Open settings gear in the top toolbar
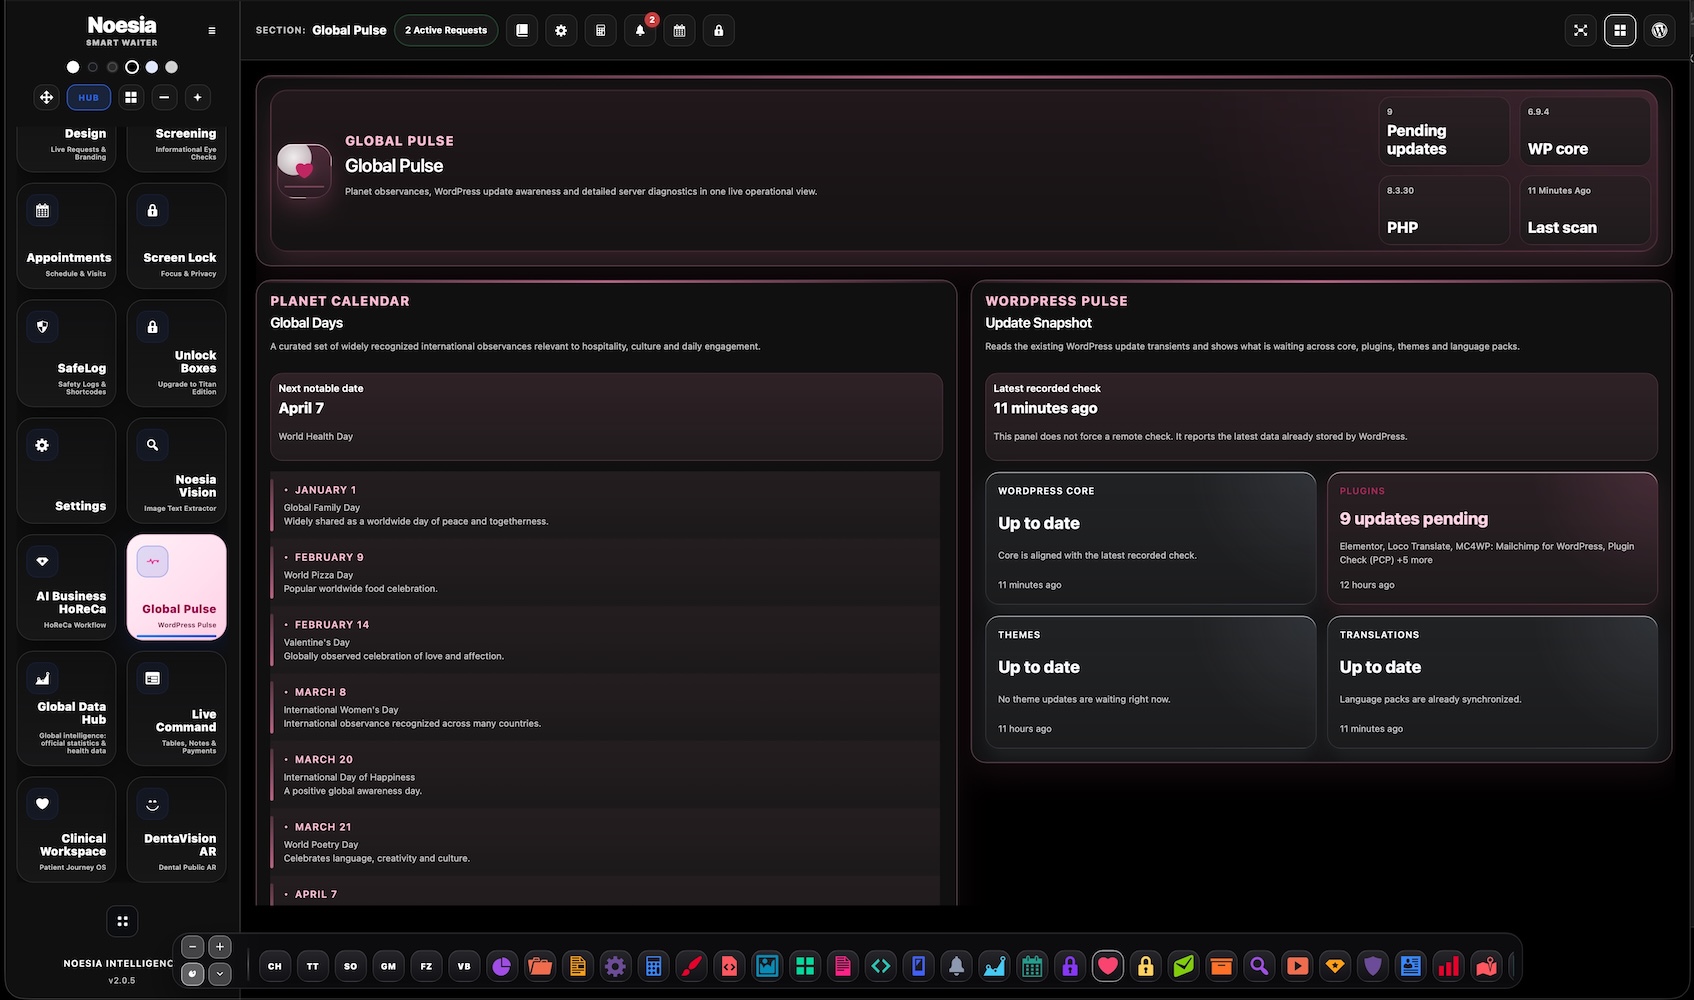Viewport: 1694px width, 1000px height. 561,30
